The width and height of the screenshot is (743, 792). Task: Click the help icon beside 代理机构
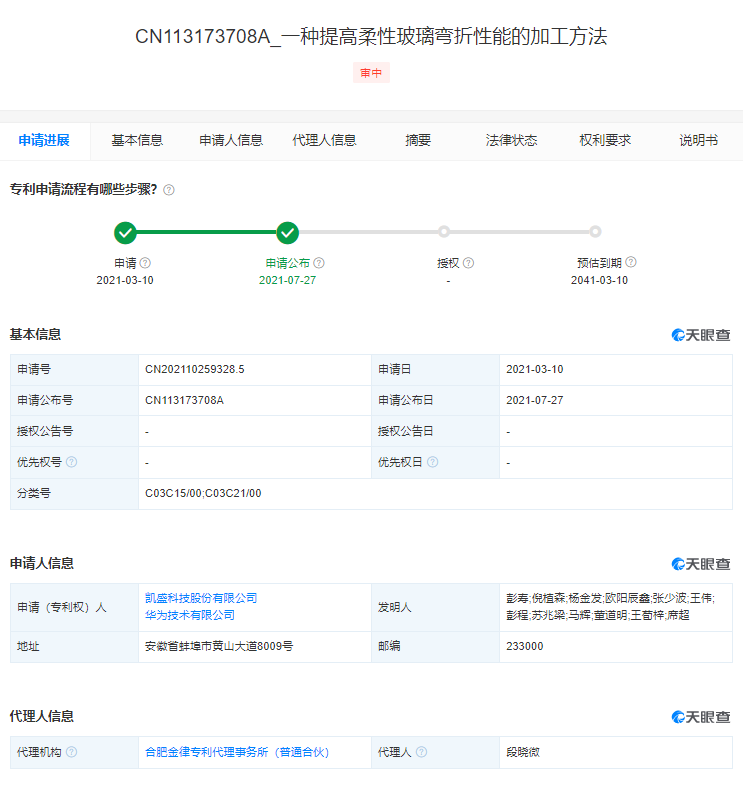(72, 752)
